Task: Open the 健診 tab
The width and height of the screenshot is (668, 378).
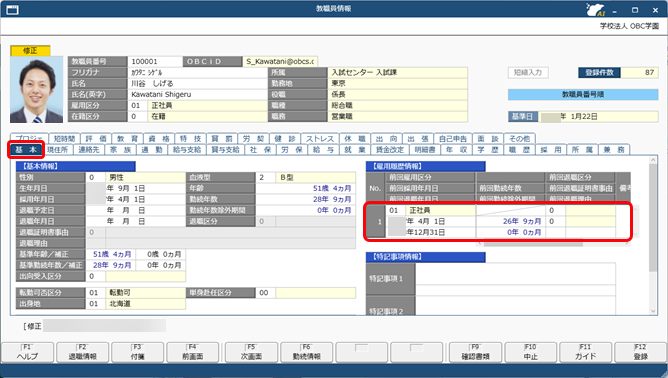Action: click(285, 139)
